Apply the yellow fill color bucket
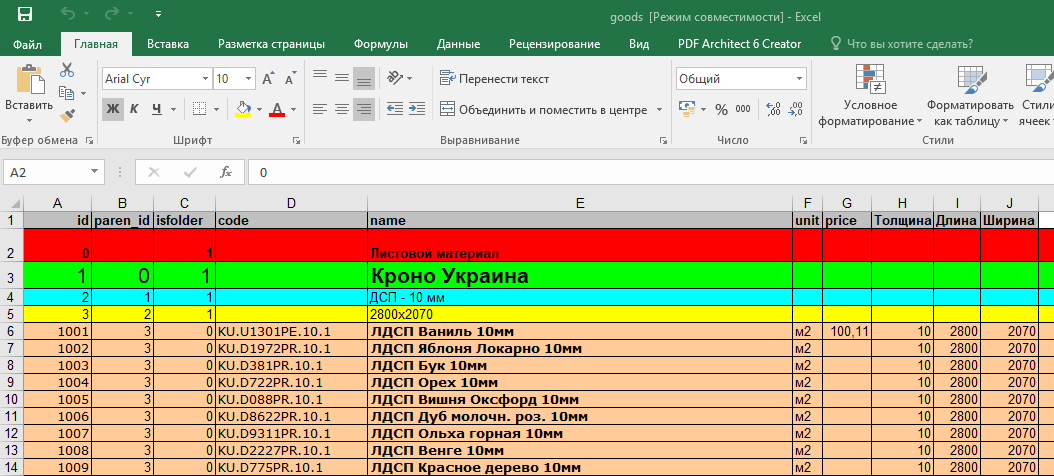 pyautogui.click(x=243, y=109)
